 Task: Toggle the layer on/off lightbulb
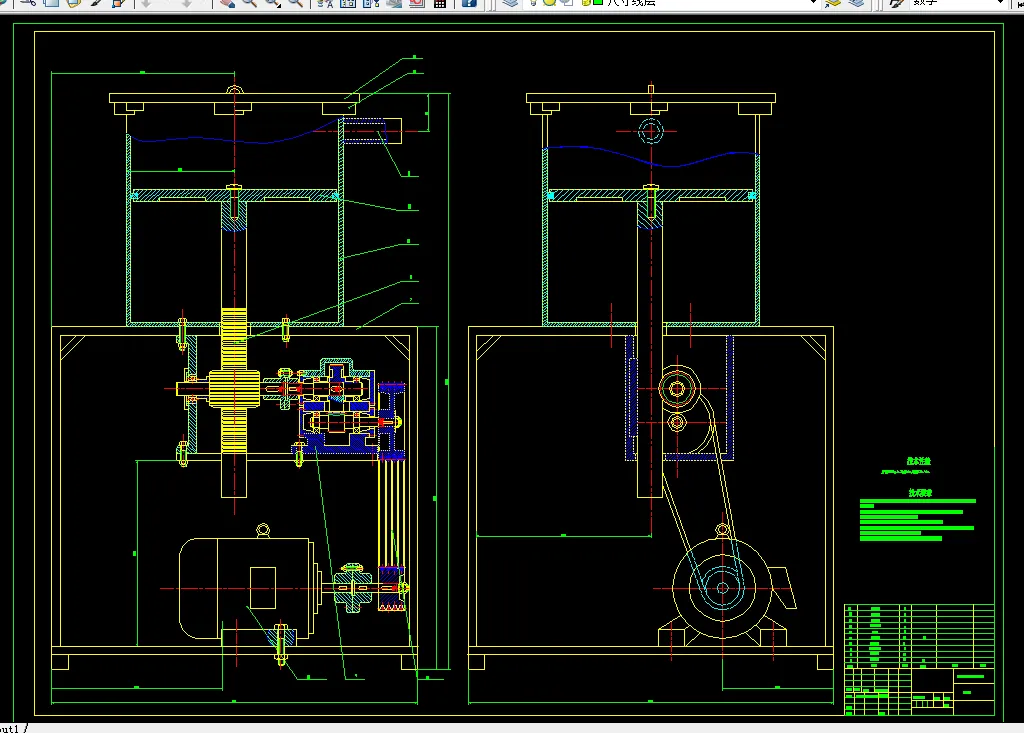(534, 3)
